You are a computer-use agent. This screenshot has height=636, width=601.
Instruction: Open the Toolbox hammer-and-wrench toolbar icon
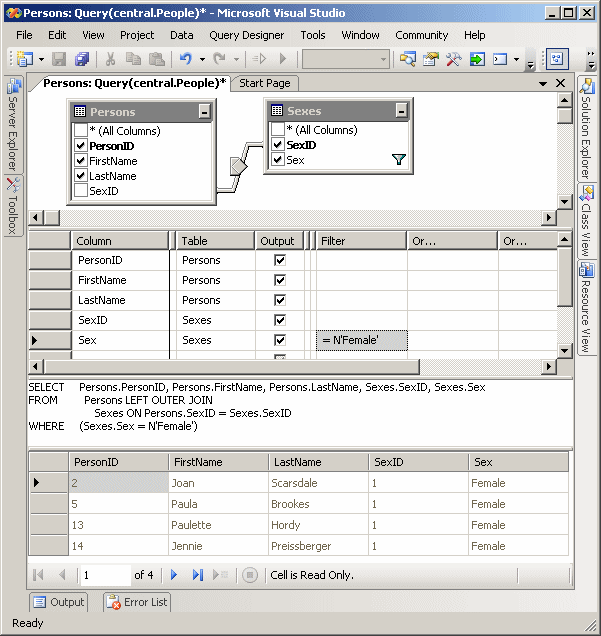point(454,59)
